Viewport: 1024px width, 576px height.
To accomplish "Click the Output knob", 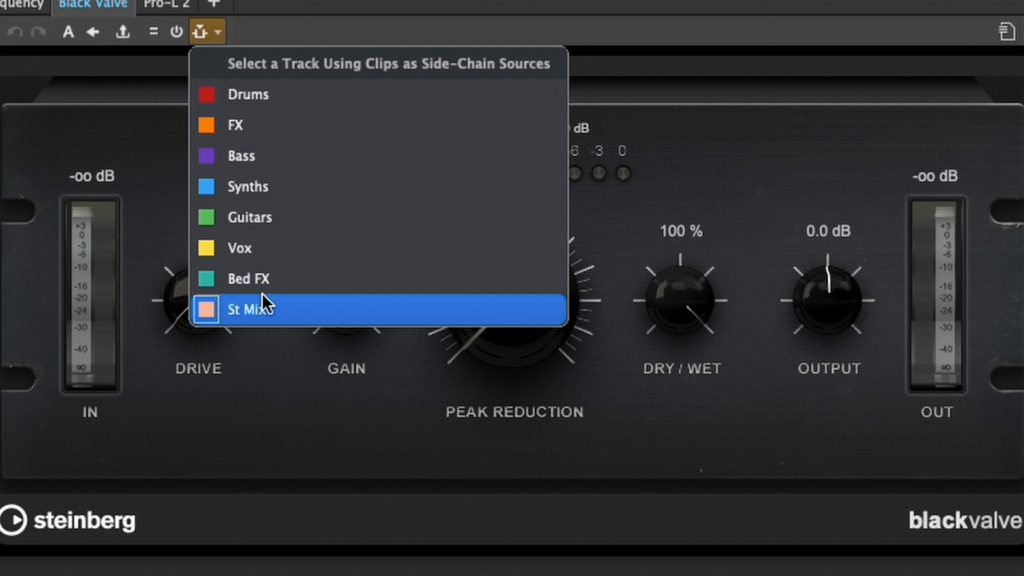I will [x=828, y=299].
